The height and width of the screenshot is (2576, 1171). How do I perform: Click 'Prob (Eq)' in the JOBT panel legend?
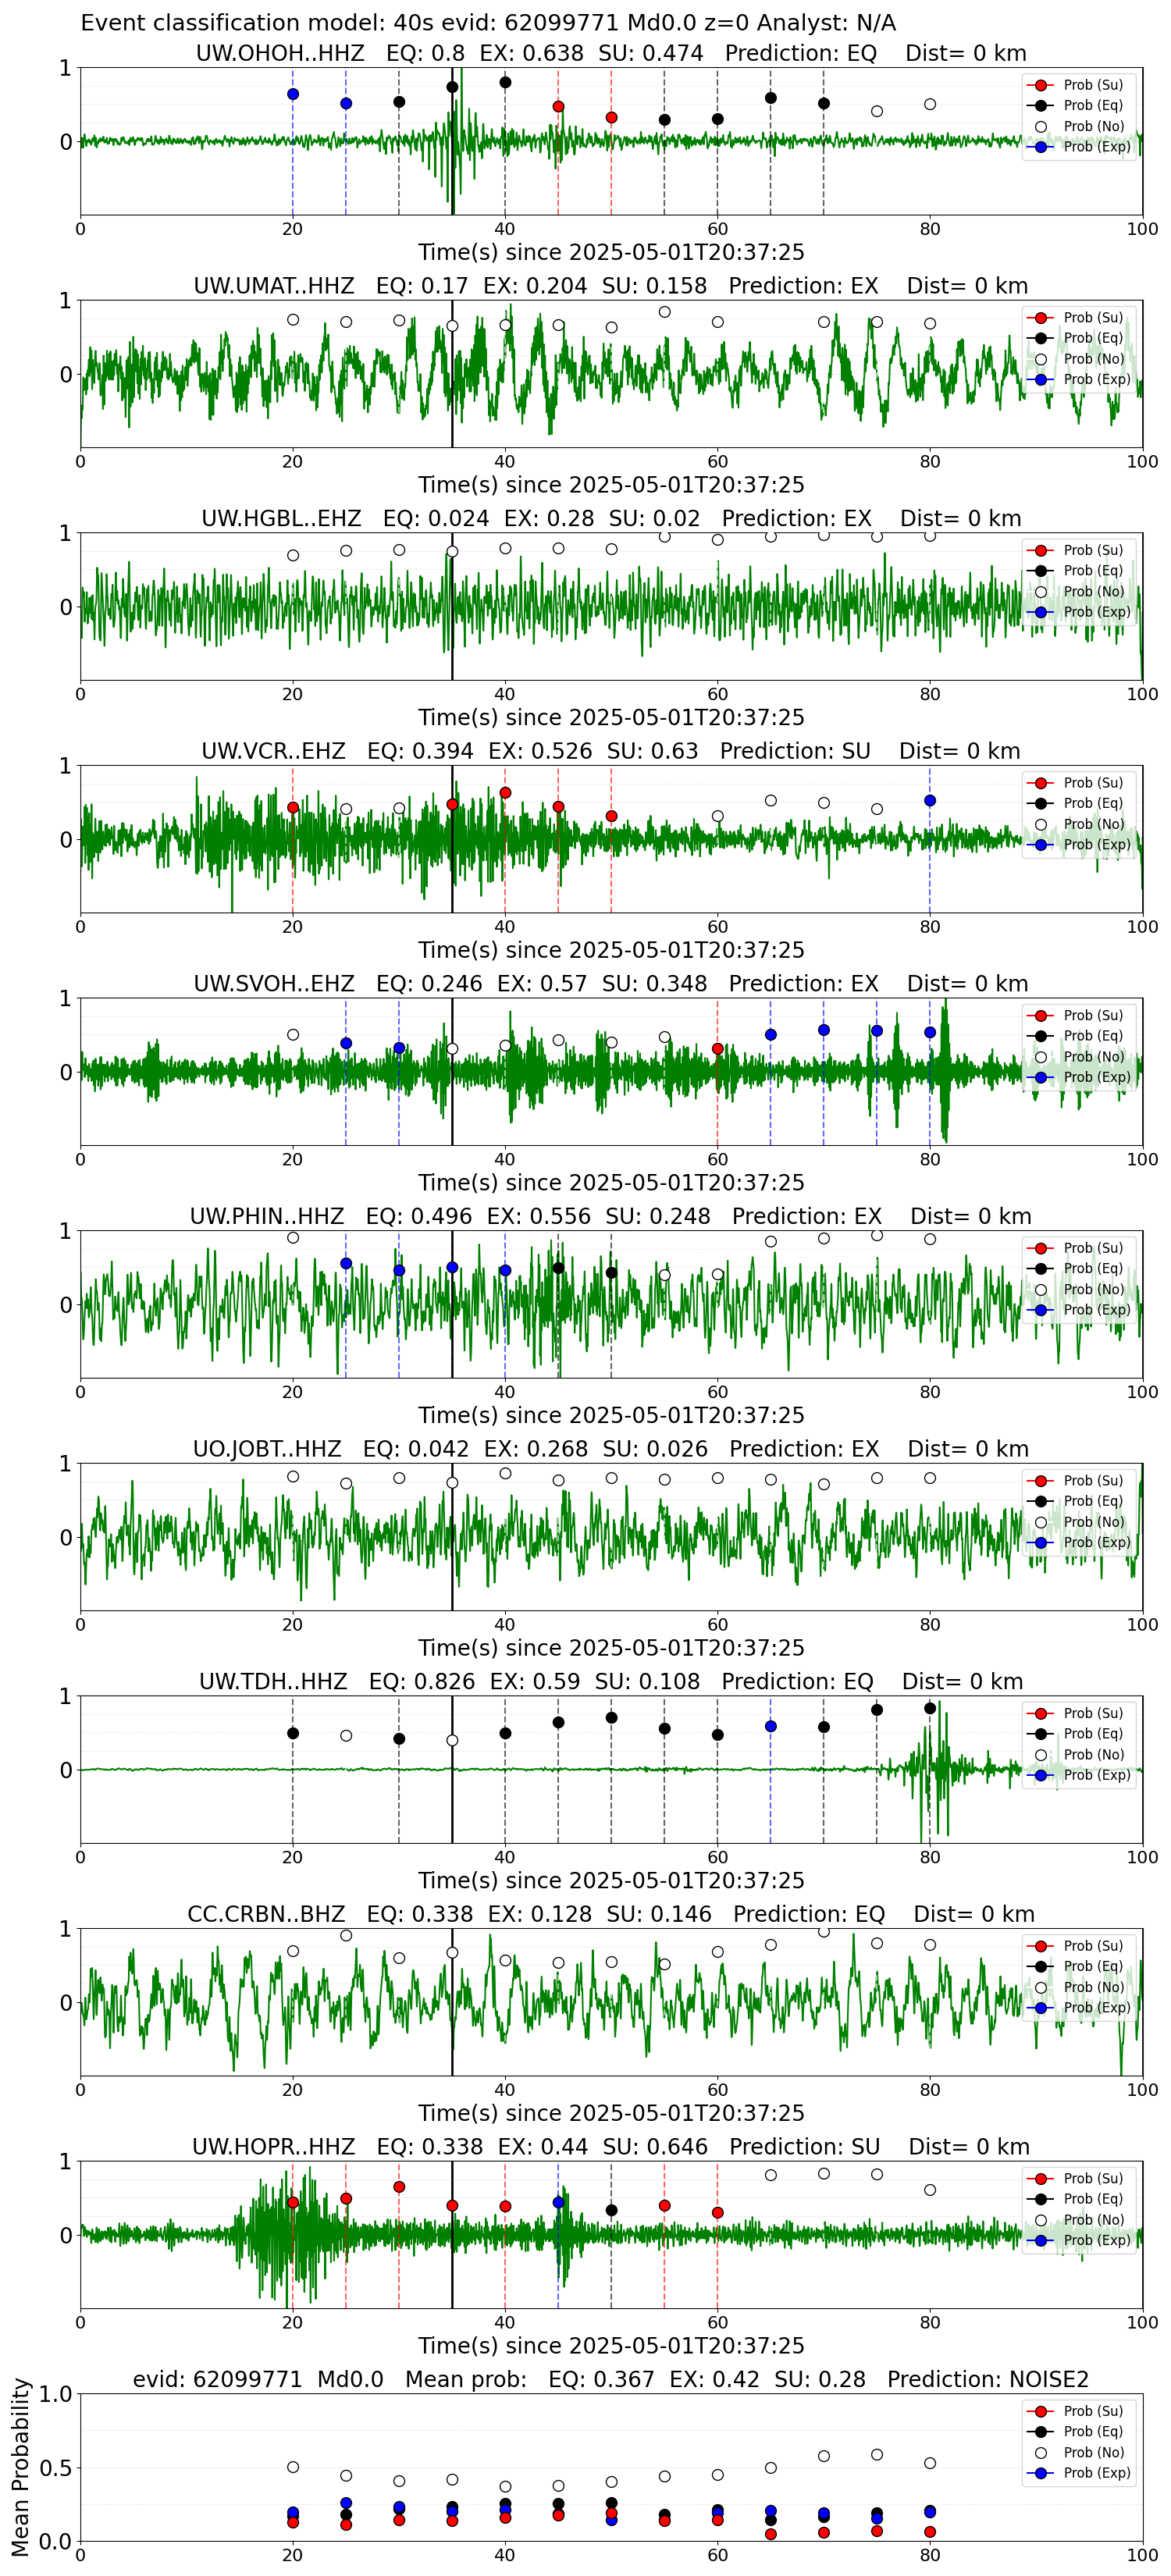1093,1501
